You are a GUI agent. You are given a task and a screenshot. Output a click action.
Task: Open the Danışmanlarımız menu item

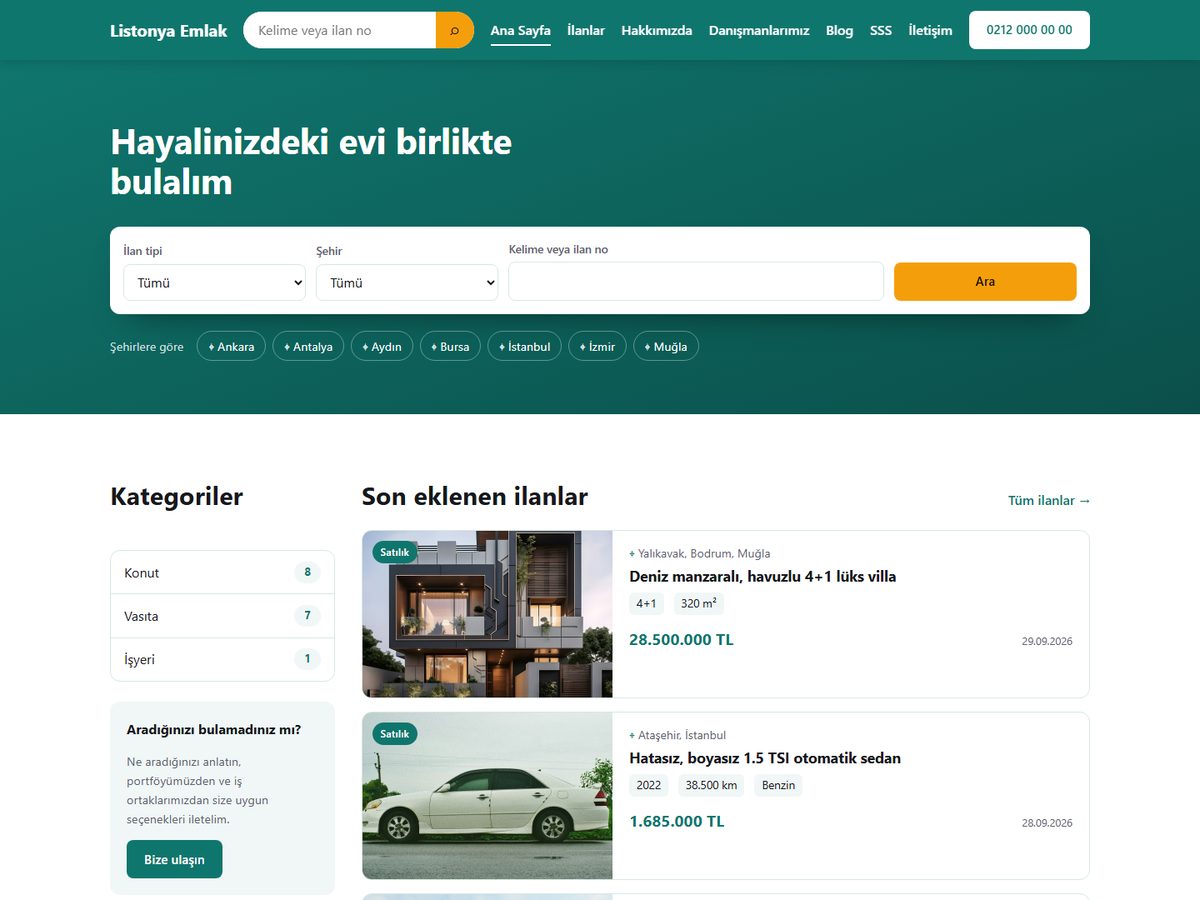(759, 30)
